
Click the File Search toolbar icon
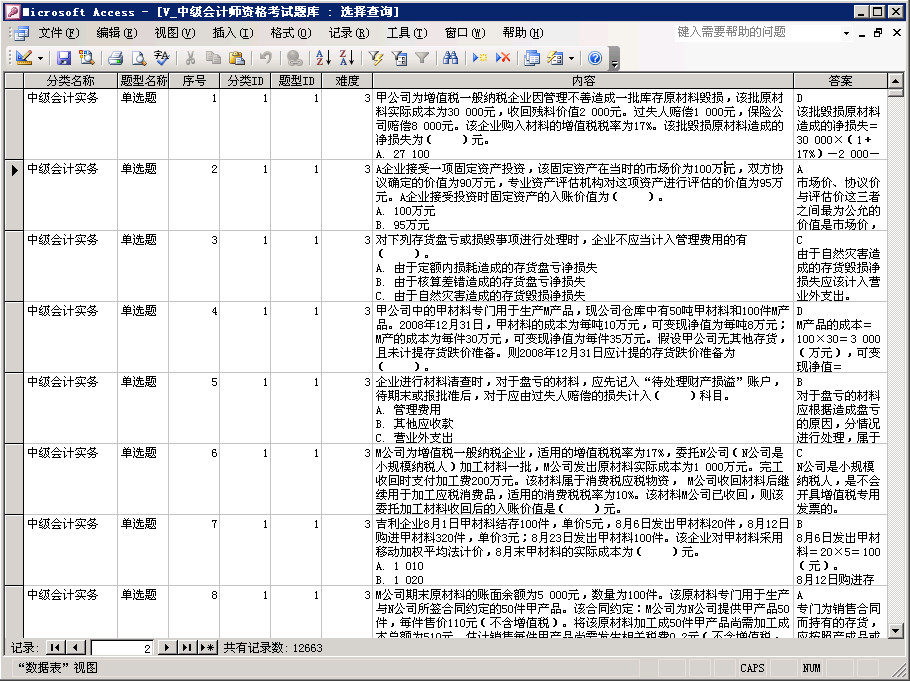(86, 57)
